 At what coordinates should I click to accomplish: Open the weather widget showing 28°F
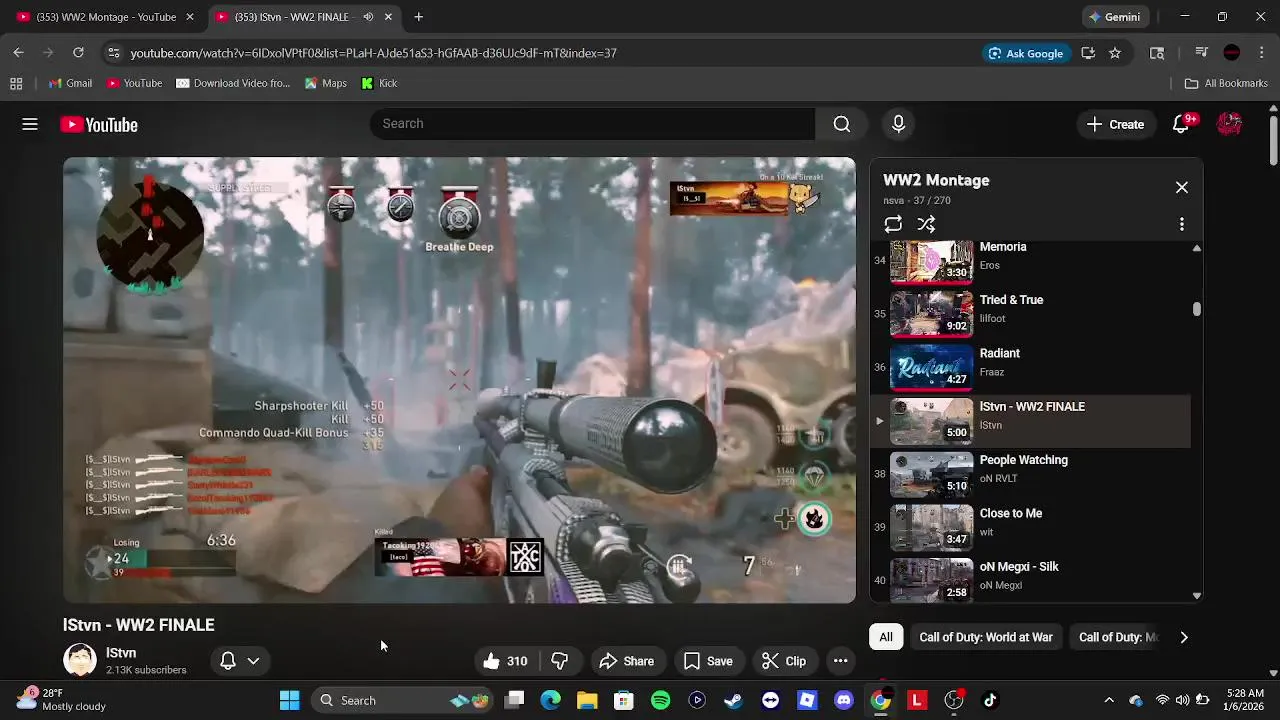click(62, 699)
